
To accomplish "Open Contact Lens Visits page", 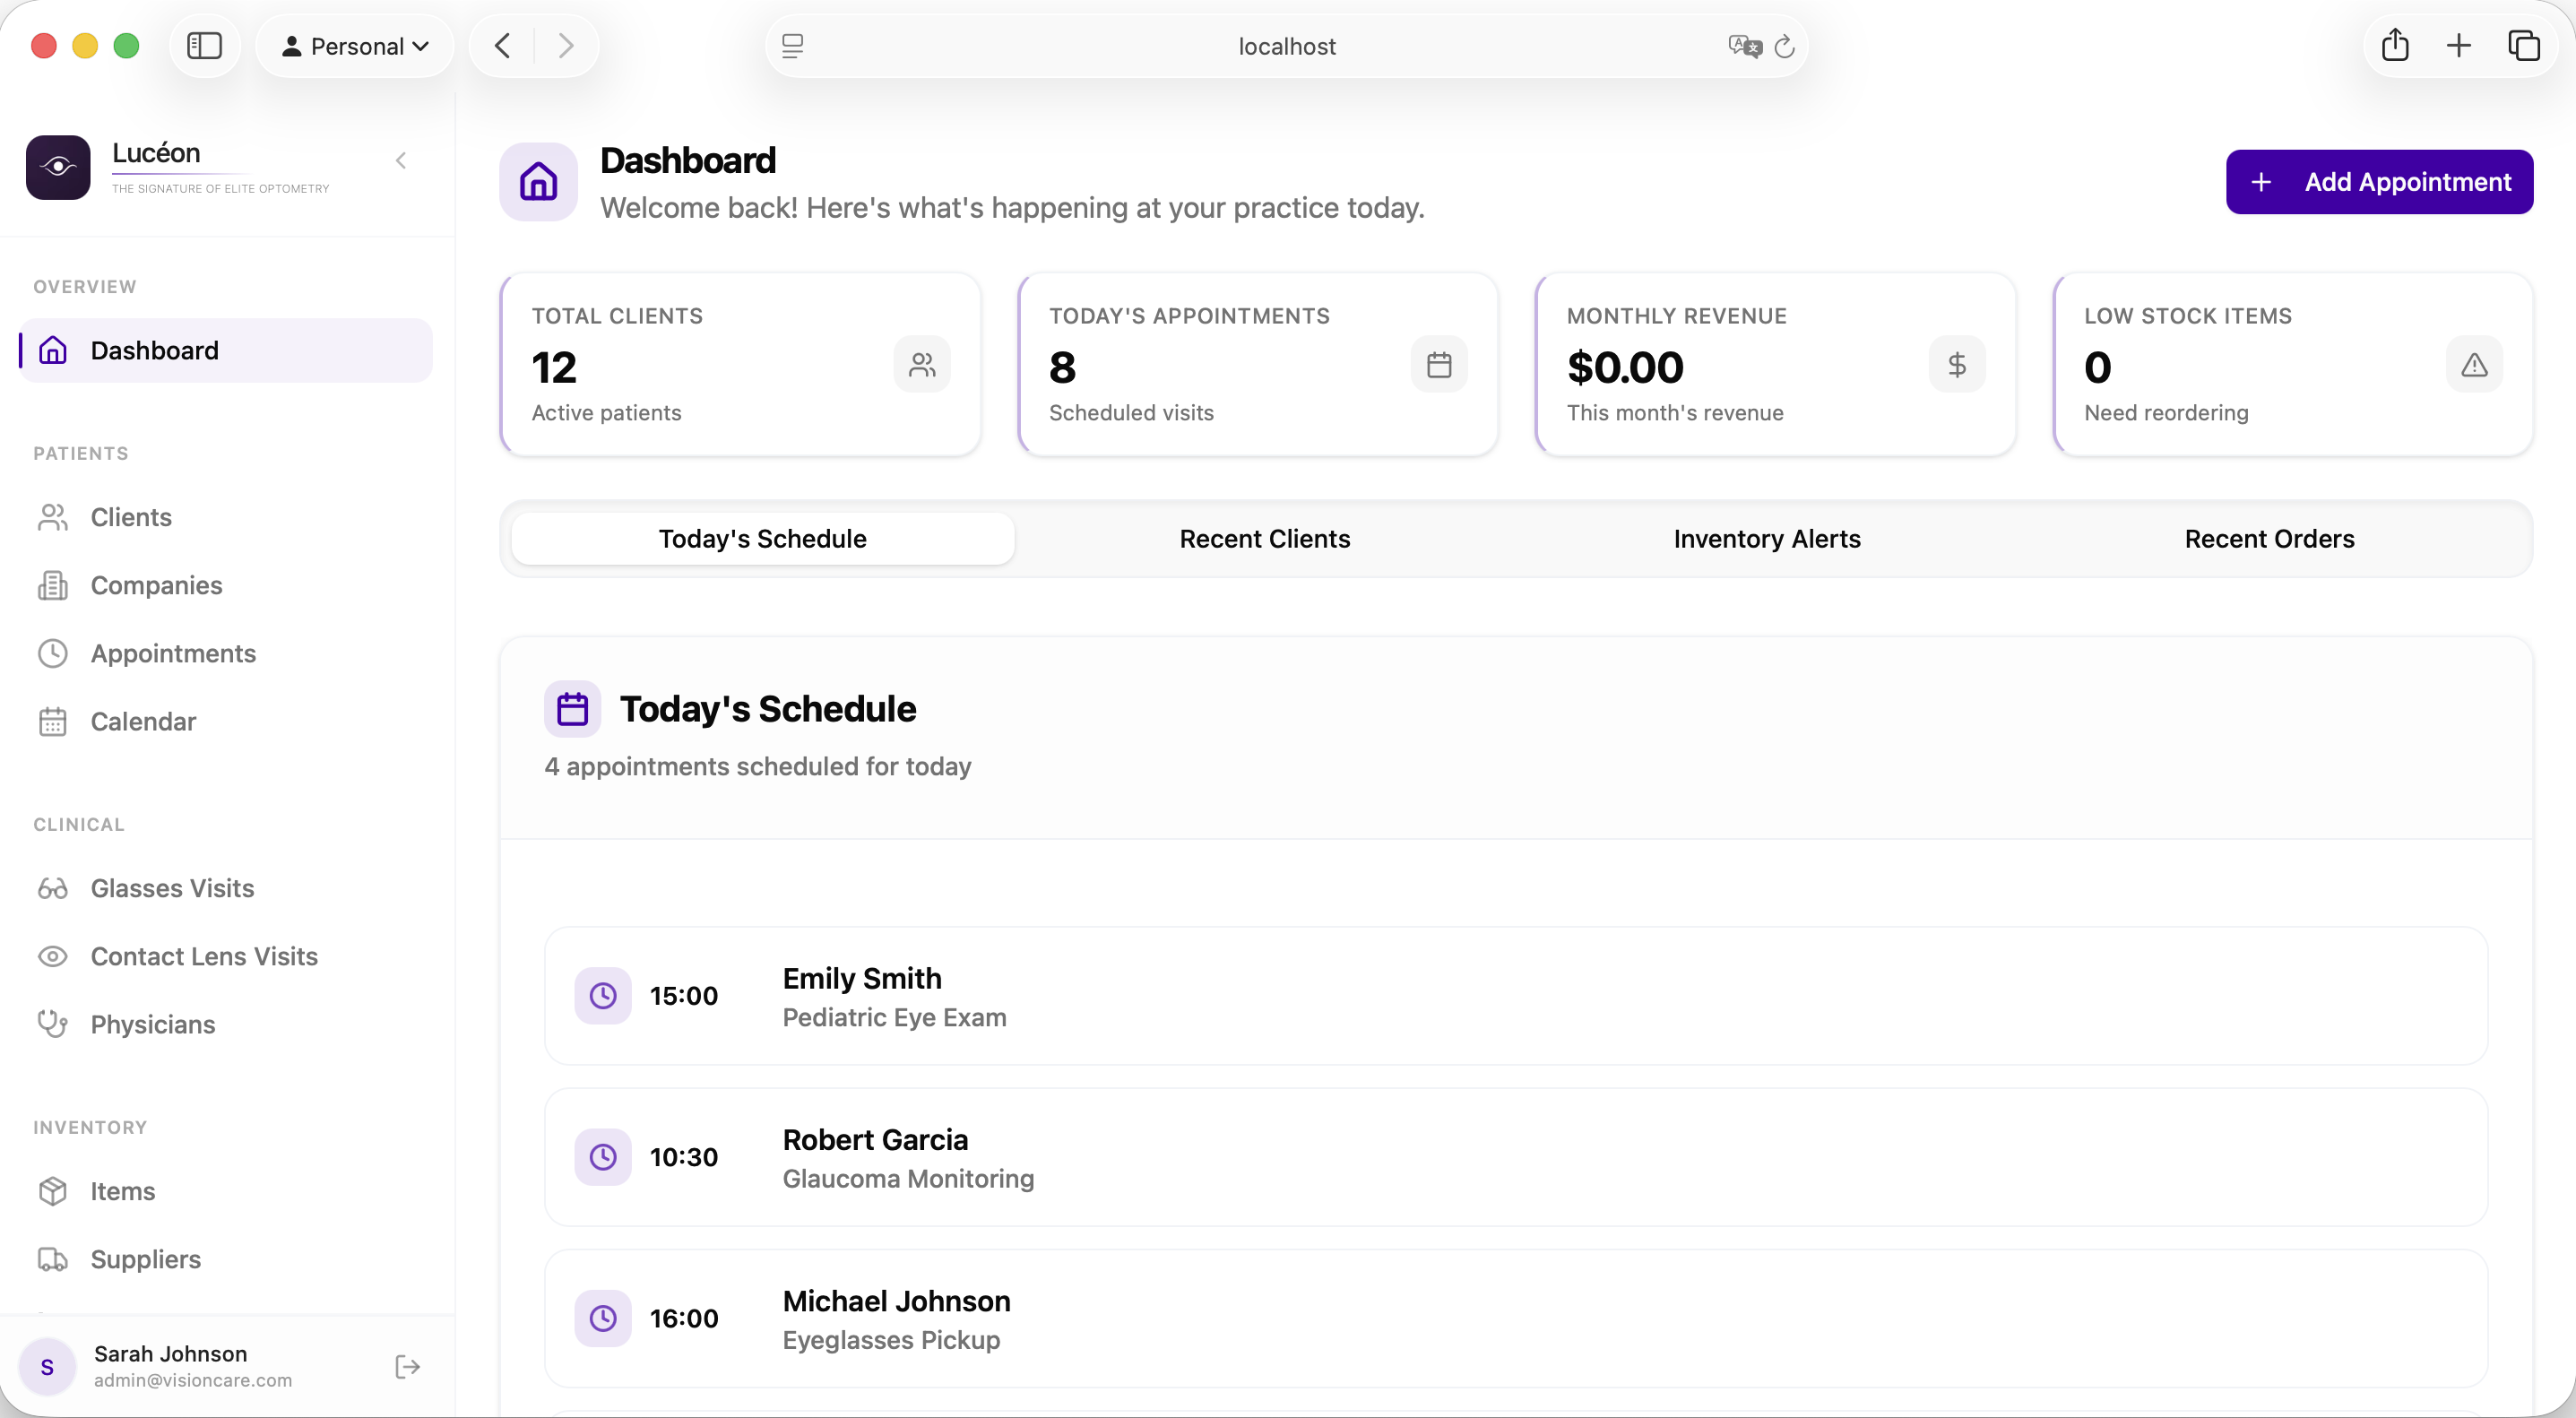I will pos(204,956).
